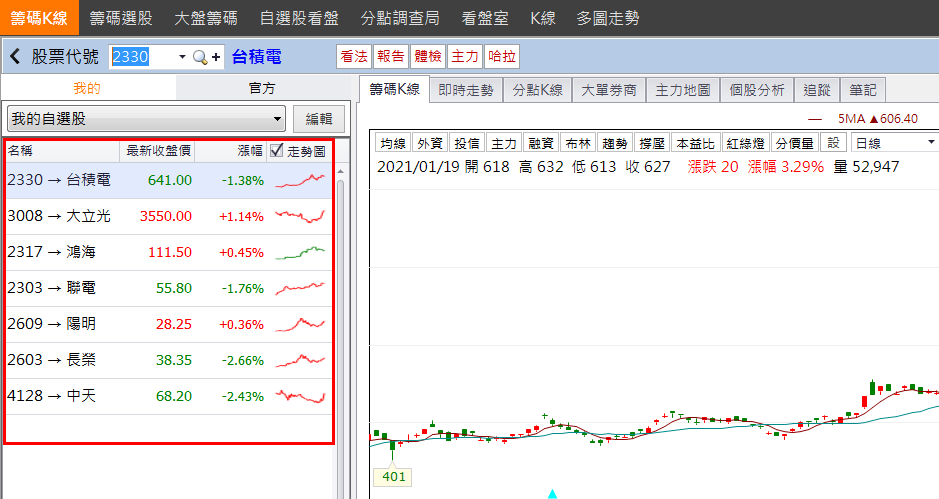This screenshot has width=939, height=499.
Task: Click the plus icon to add stock
Action: pos(216,57)
